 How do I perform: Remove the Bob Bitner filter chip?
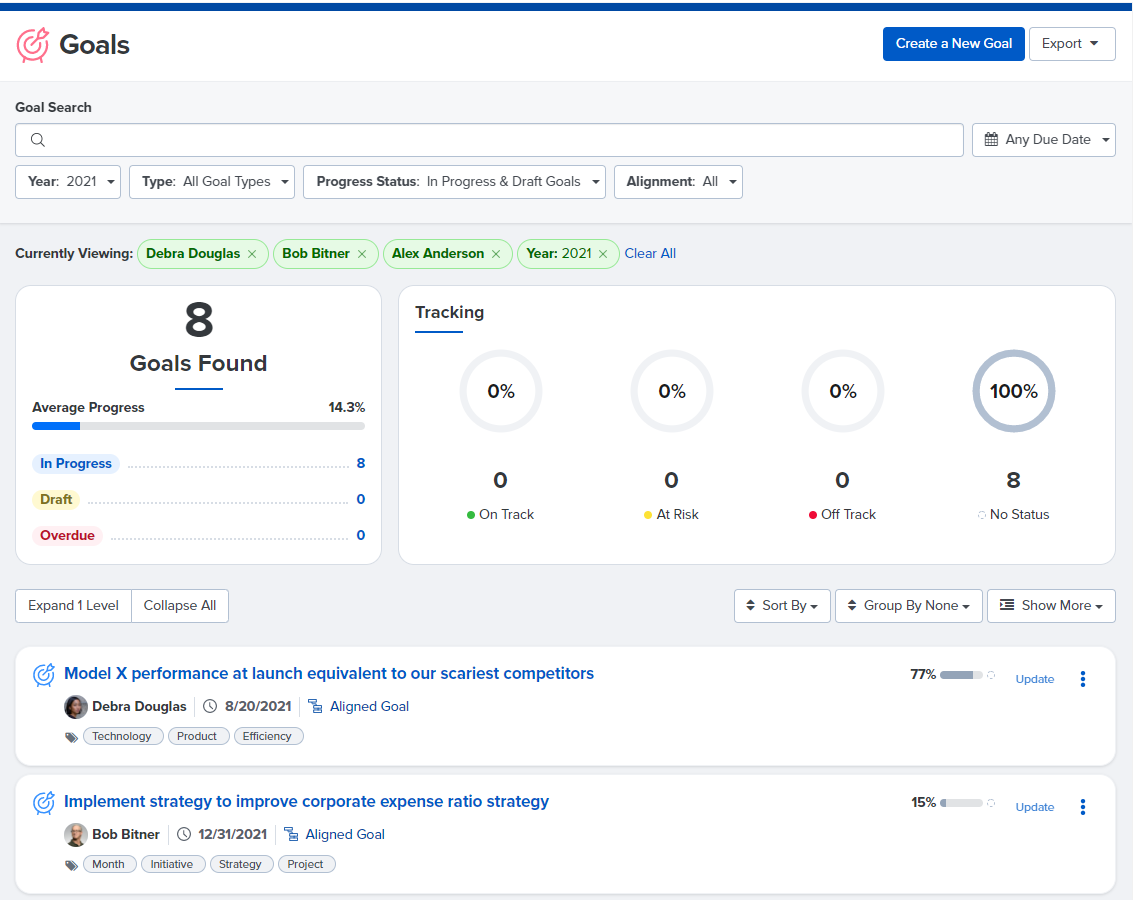coord(362,254)
